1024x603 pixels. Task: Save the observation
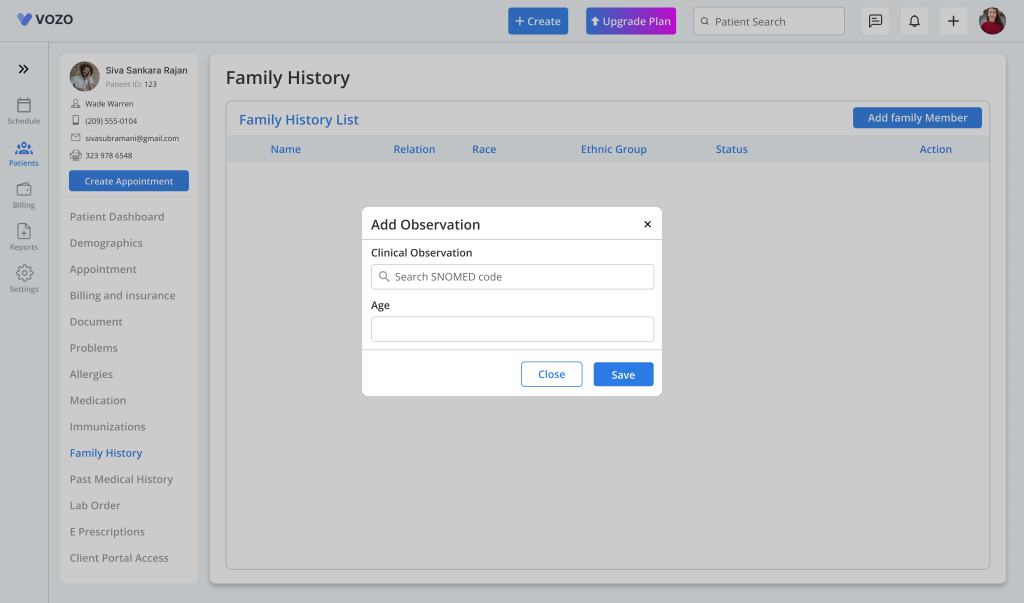click(623, 374)
